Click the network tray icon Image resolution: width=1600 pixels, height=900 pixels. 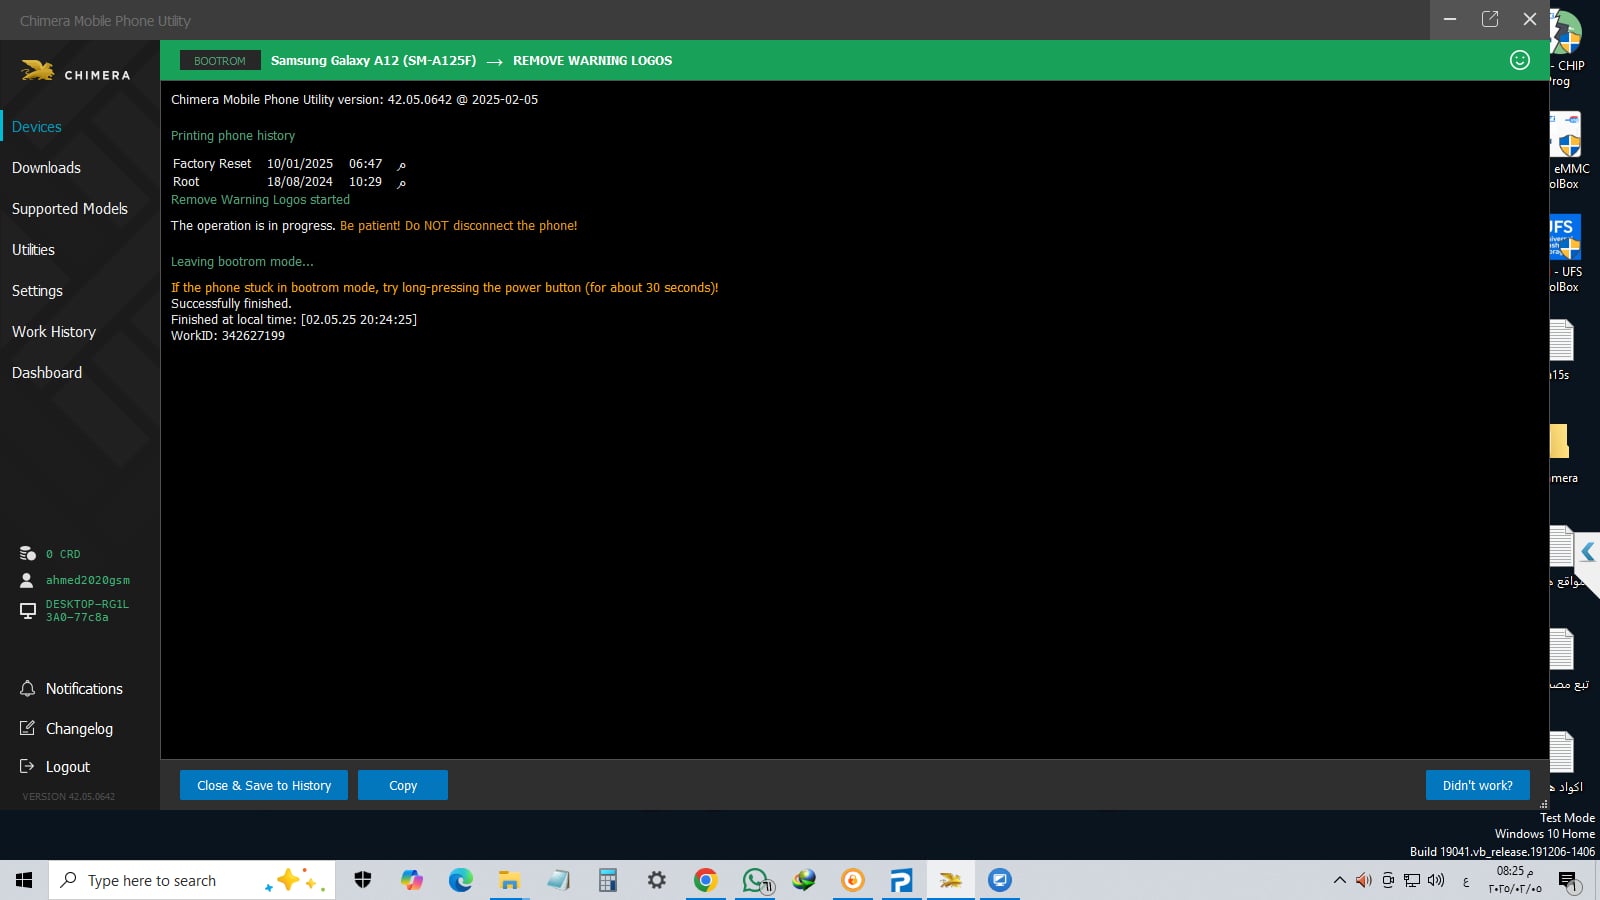click(x=1412, y=880)
